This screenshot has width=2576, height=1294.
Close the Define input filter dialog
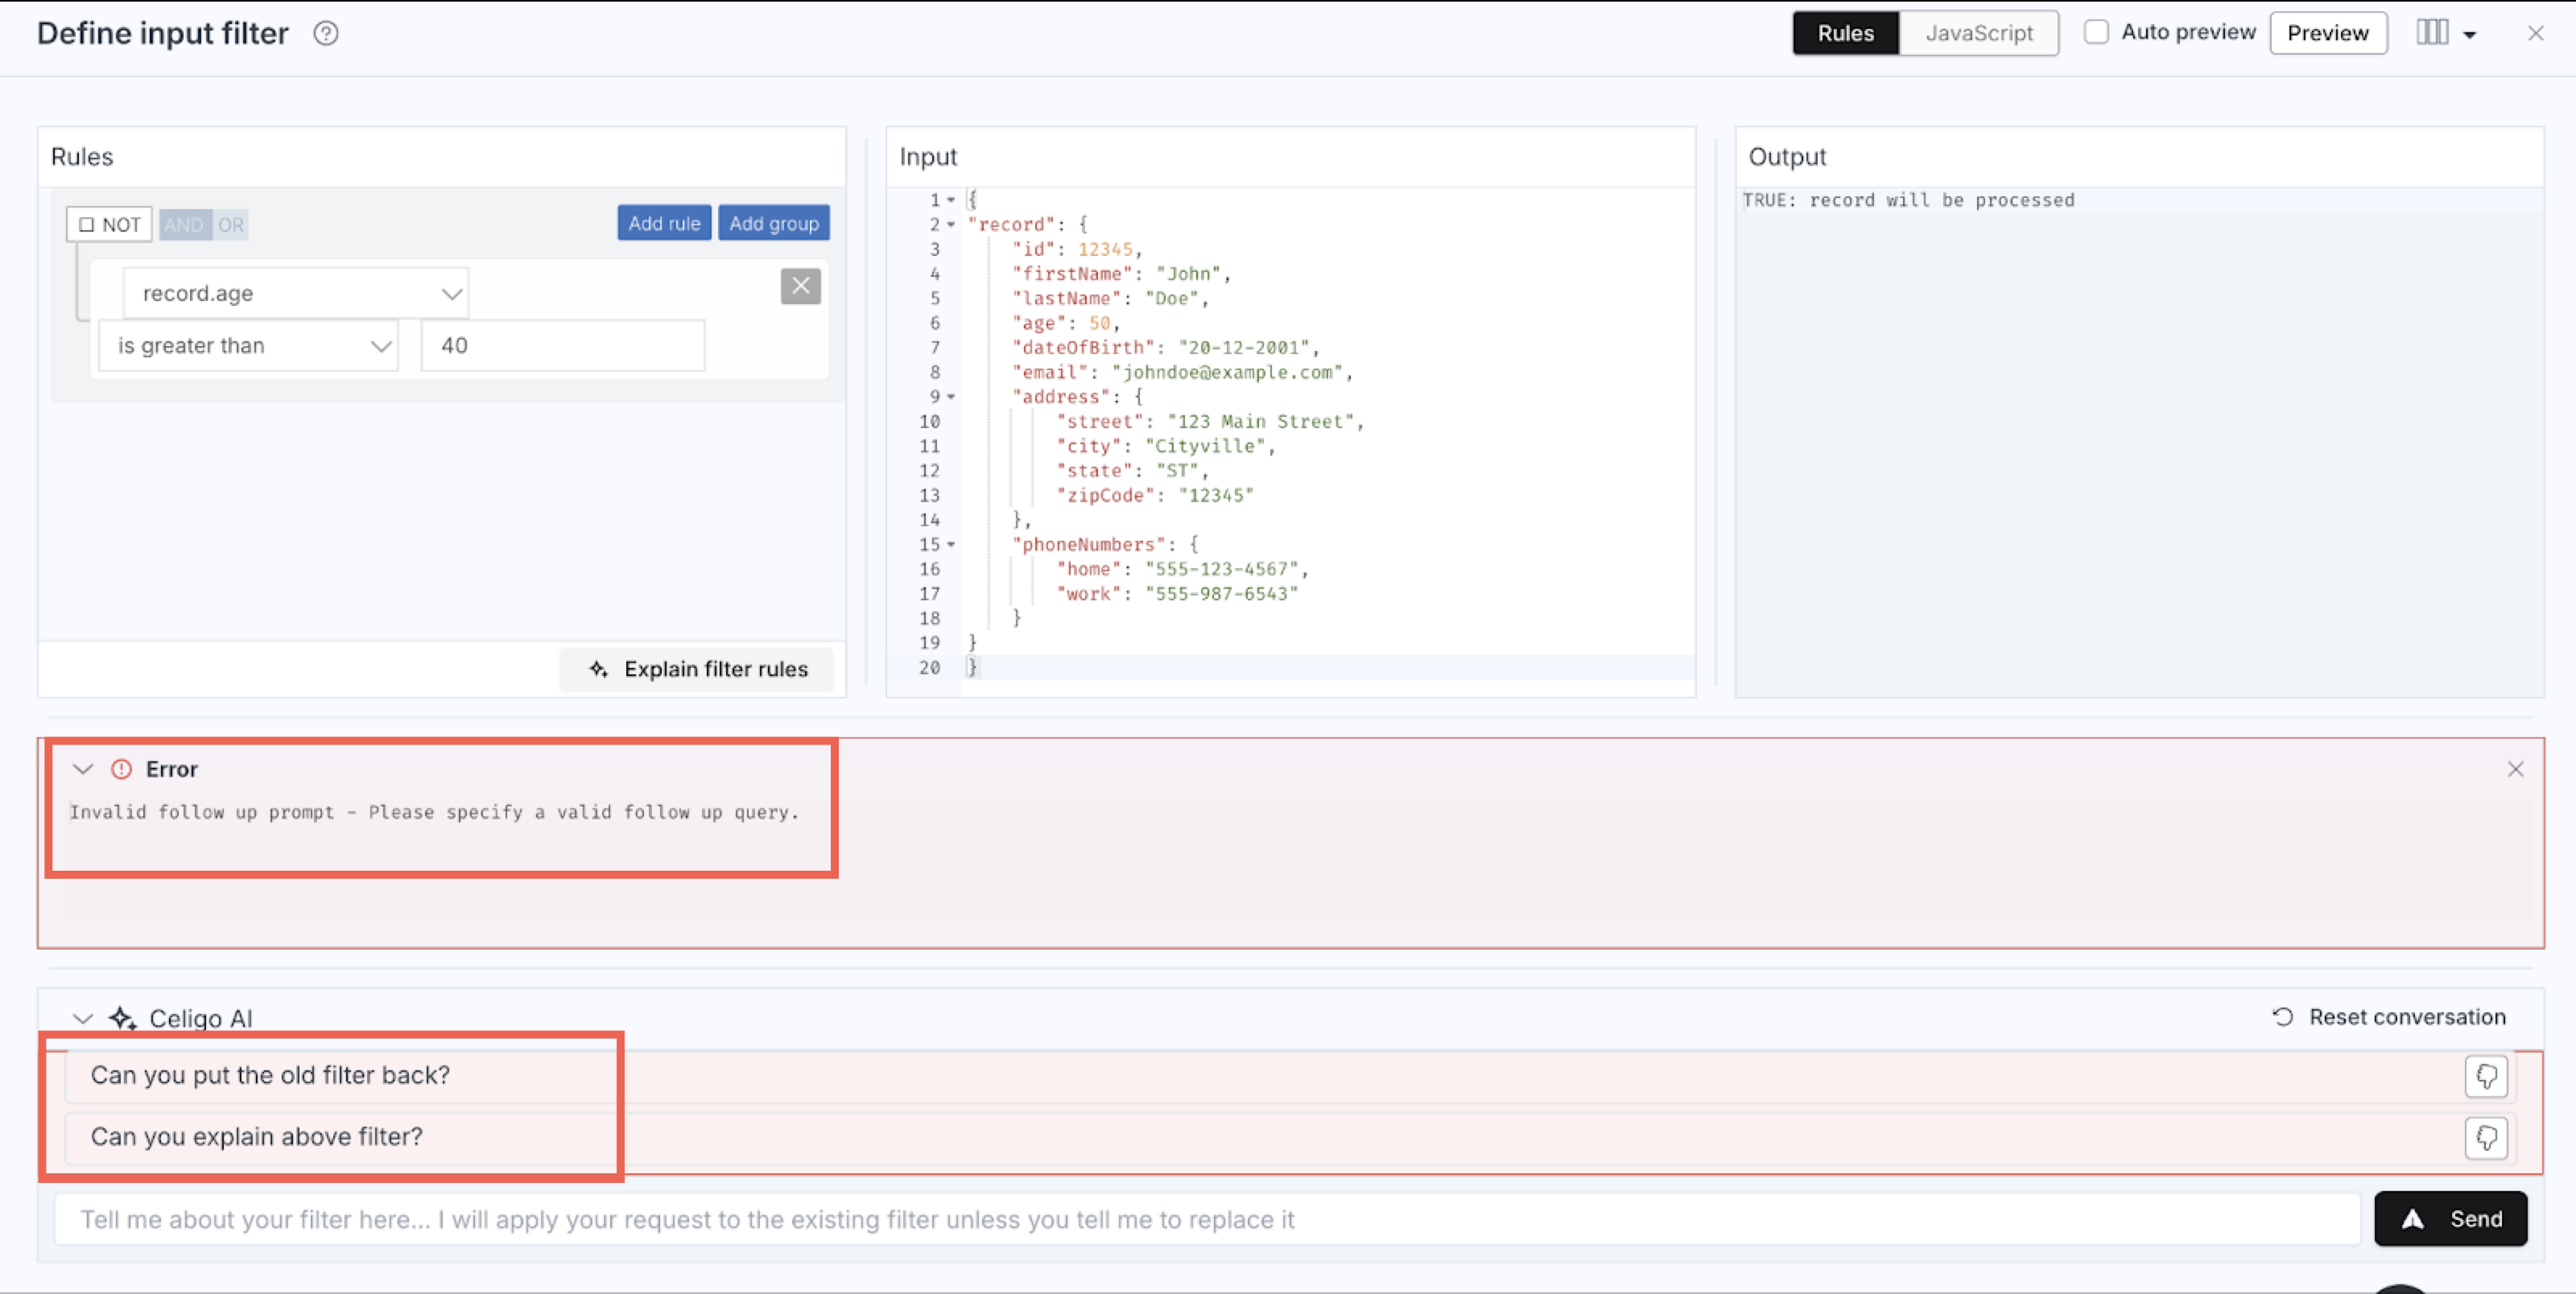[x=2535, y=33]
